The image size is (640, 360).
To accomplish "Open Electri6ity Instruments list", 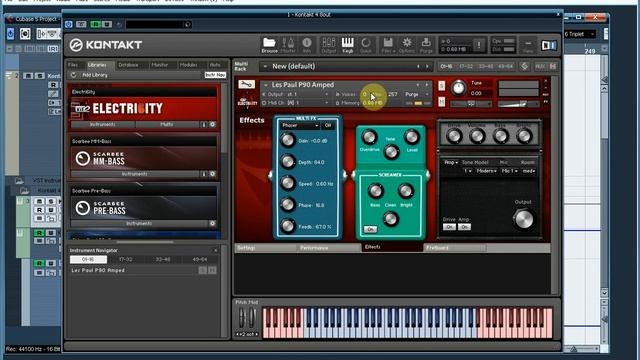I will pos(102,124).
